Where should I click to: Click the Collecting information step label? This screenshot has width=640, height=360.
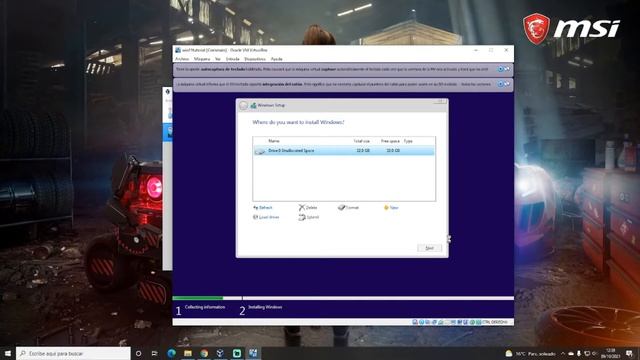(205, 307)
